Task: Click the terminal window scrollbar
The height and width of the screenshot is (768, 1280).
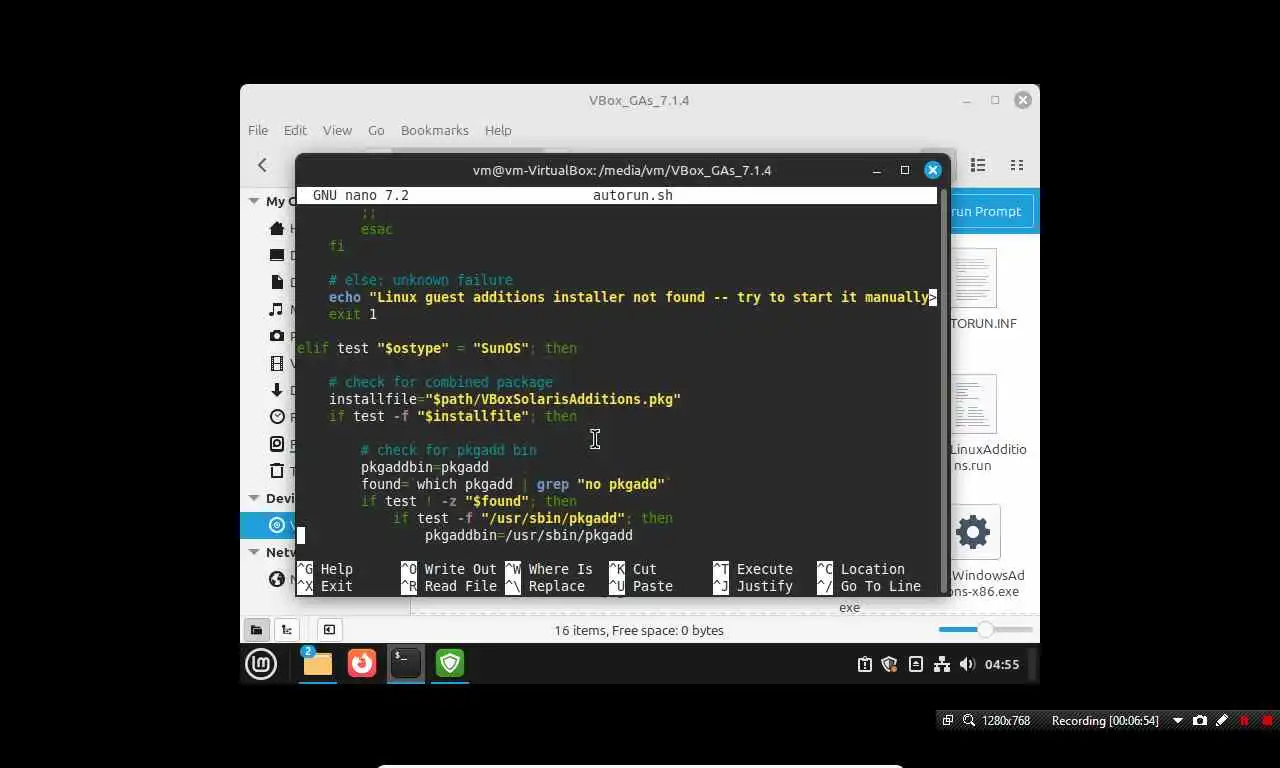Action: tap(943, 390)
